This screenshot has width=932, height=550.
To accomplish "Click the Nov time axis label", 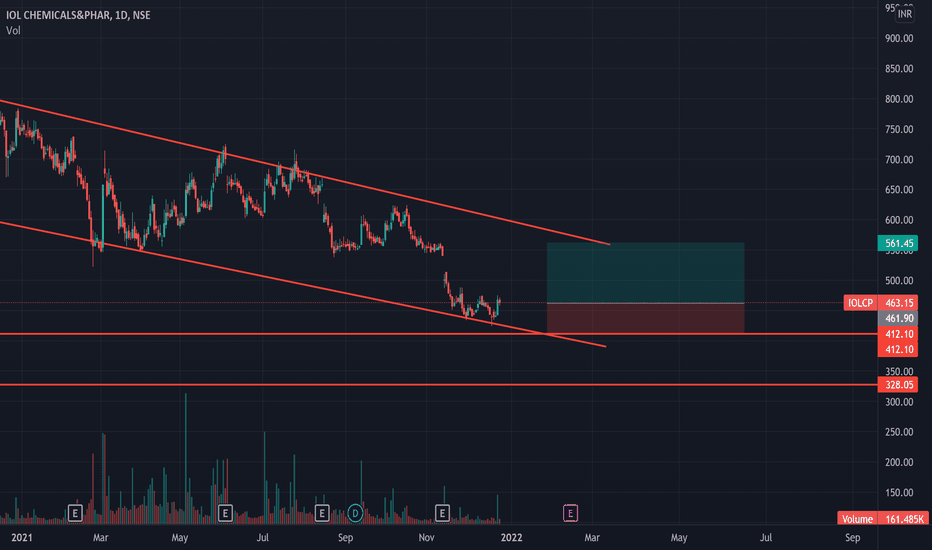I will [426, 538].
